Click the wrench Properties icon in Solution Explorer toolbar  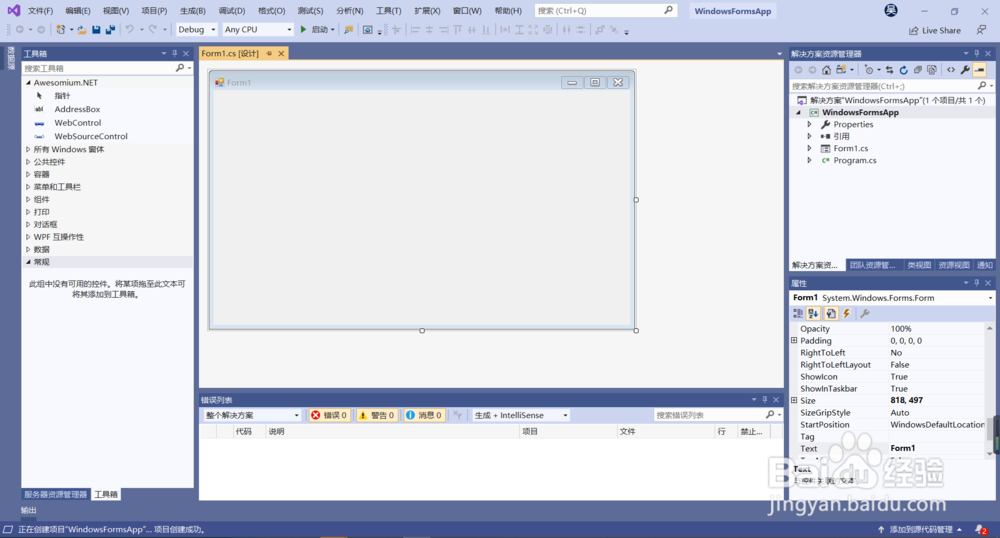click(966, 70)
